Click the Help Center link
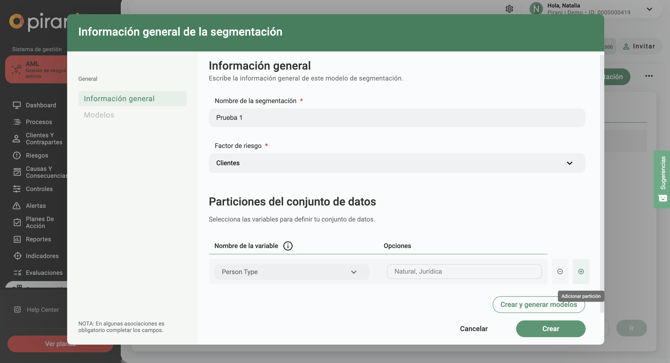The image size is (670, 363). pos(43,310)
